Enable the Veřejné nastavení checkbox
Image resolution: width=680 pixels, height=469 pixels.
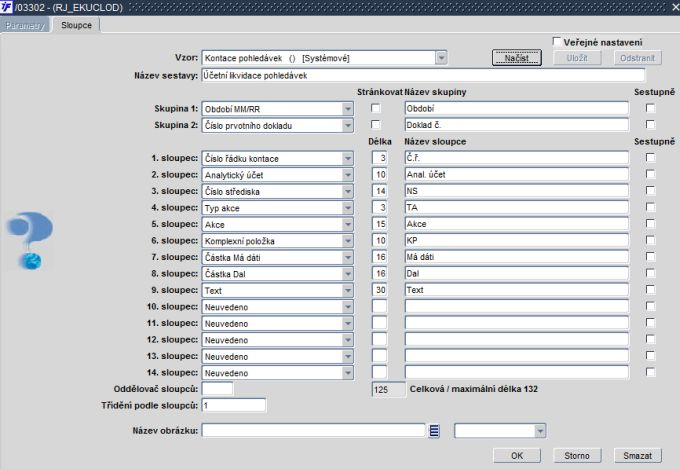point(557,42)
